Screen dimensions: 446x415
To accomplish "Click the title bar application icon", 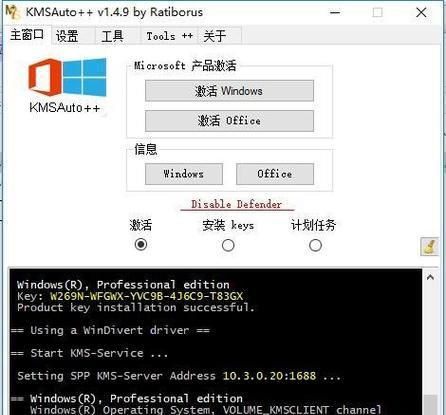I will pyautogui.click(x=12, y=12).
